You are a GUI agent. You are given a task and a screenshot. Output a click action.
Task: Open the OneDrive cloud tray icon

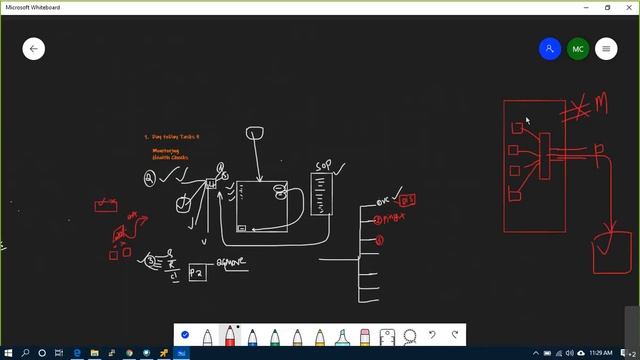point(581,353)
